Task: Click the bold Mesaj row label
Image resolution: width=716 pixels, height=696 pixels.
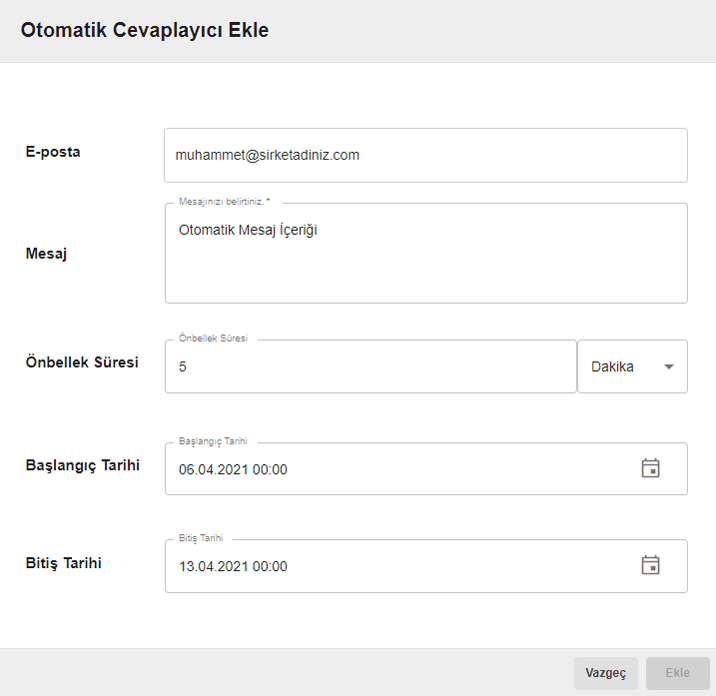Action: (46, 253)
